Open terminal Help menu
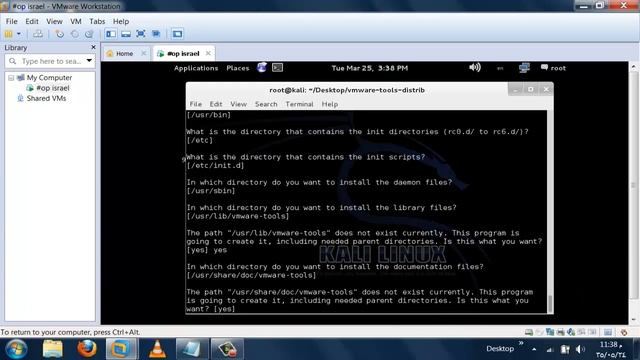 [x=329, y=104]
